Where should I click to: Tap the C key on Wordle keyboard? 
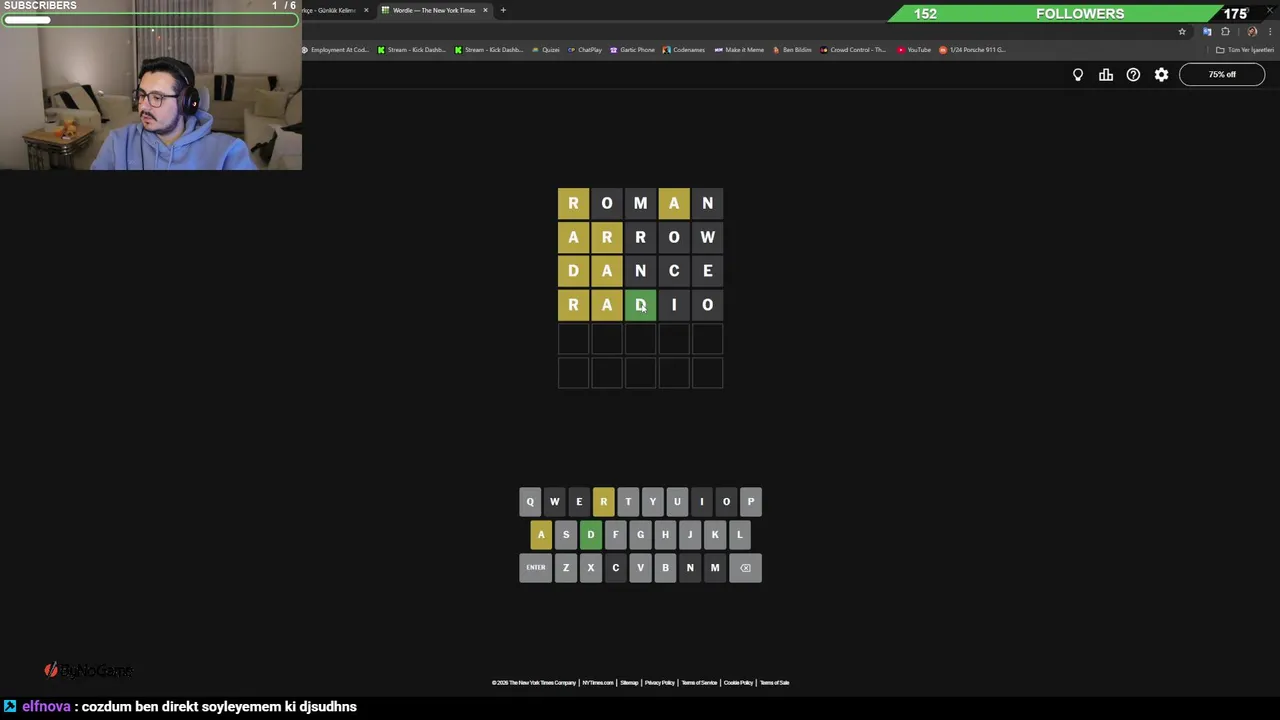point(615,568)
